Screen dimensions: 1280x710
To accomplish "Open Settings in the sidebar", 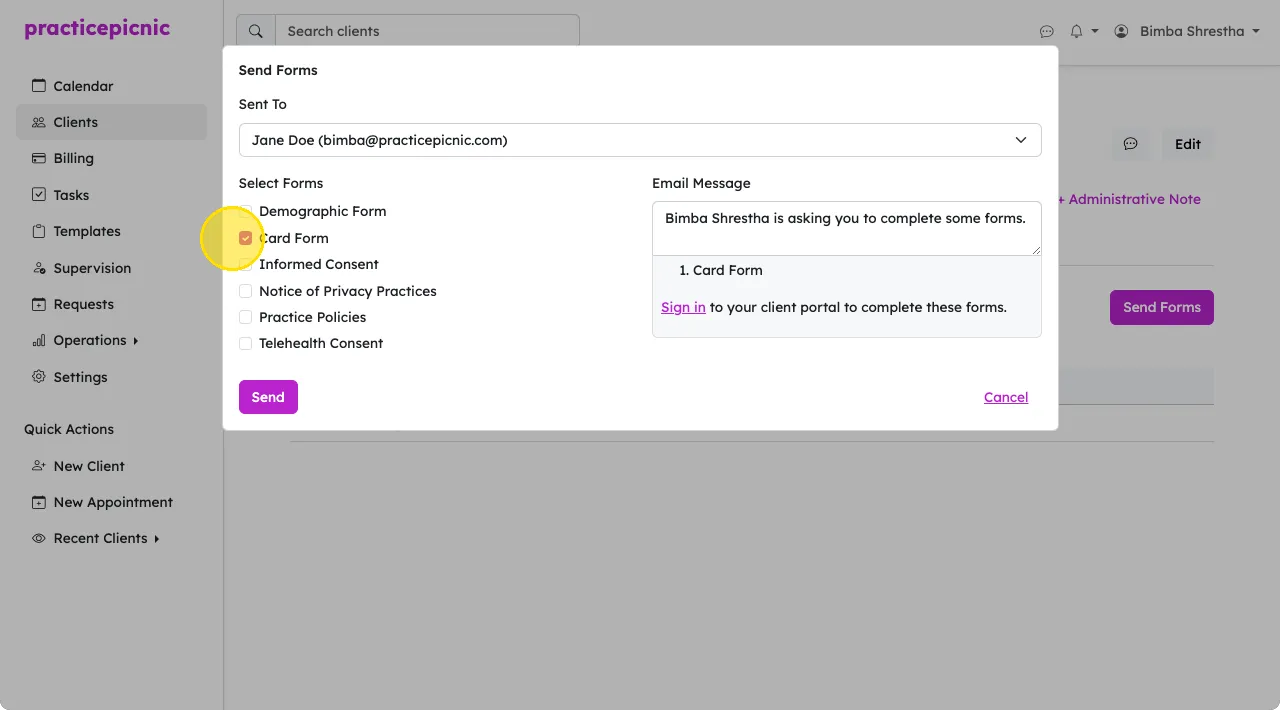I will (x=111, y=377).
